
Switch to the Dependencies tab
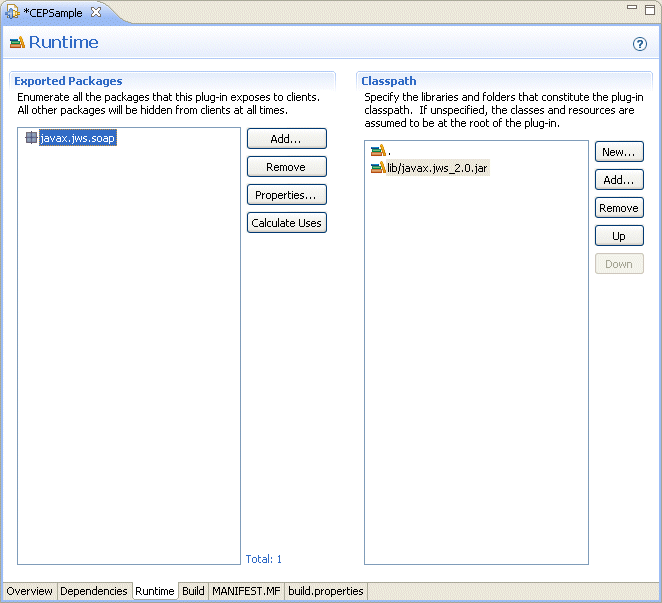94,591
